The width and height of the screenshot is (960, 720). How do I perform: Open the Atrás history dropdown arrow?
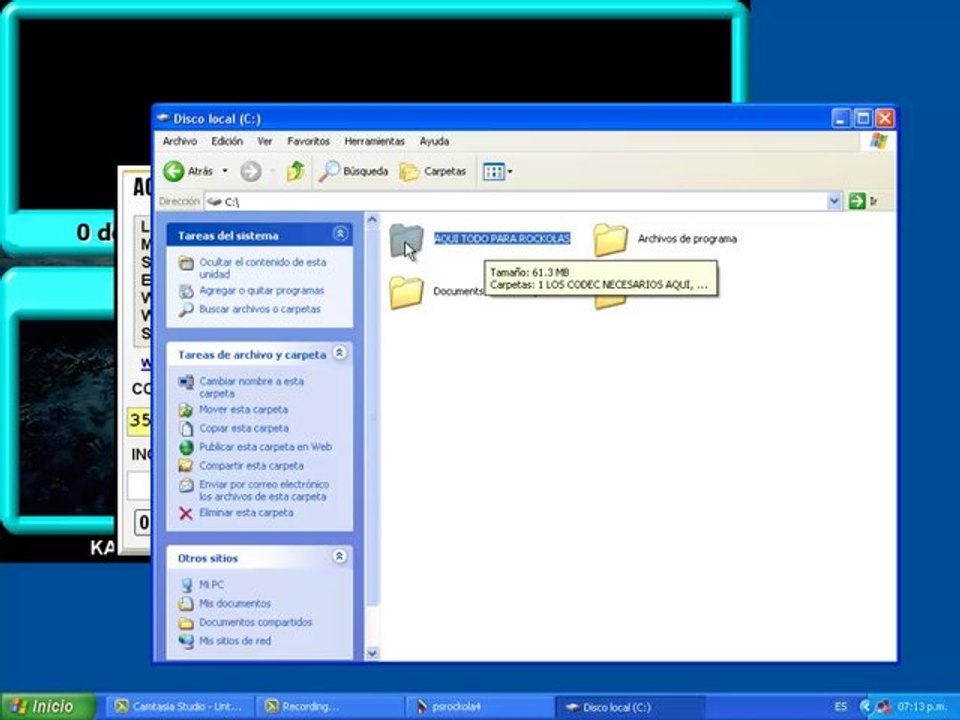click(x=225, y=171)
